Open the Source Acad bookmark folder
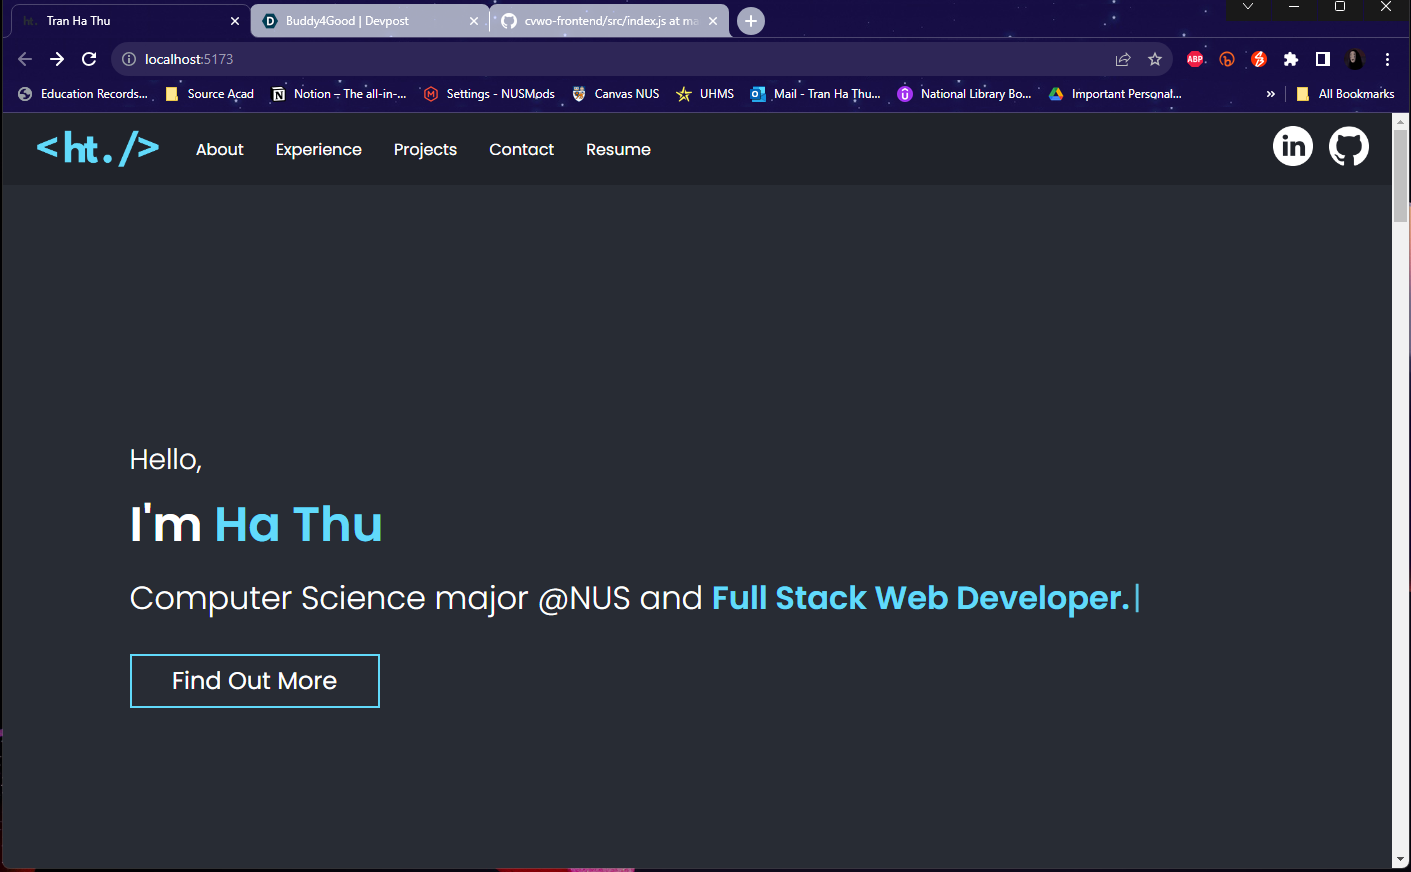1411x872 pixels. tap(209, 94)
